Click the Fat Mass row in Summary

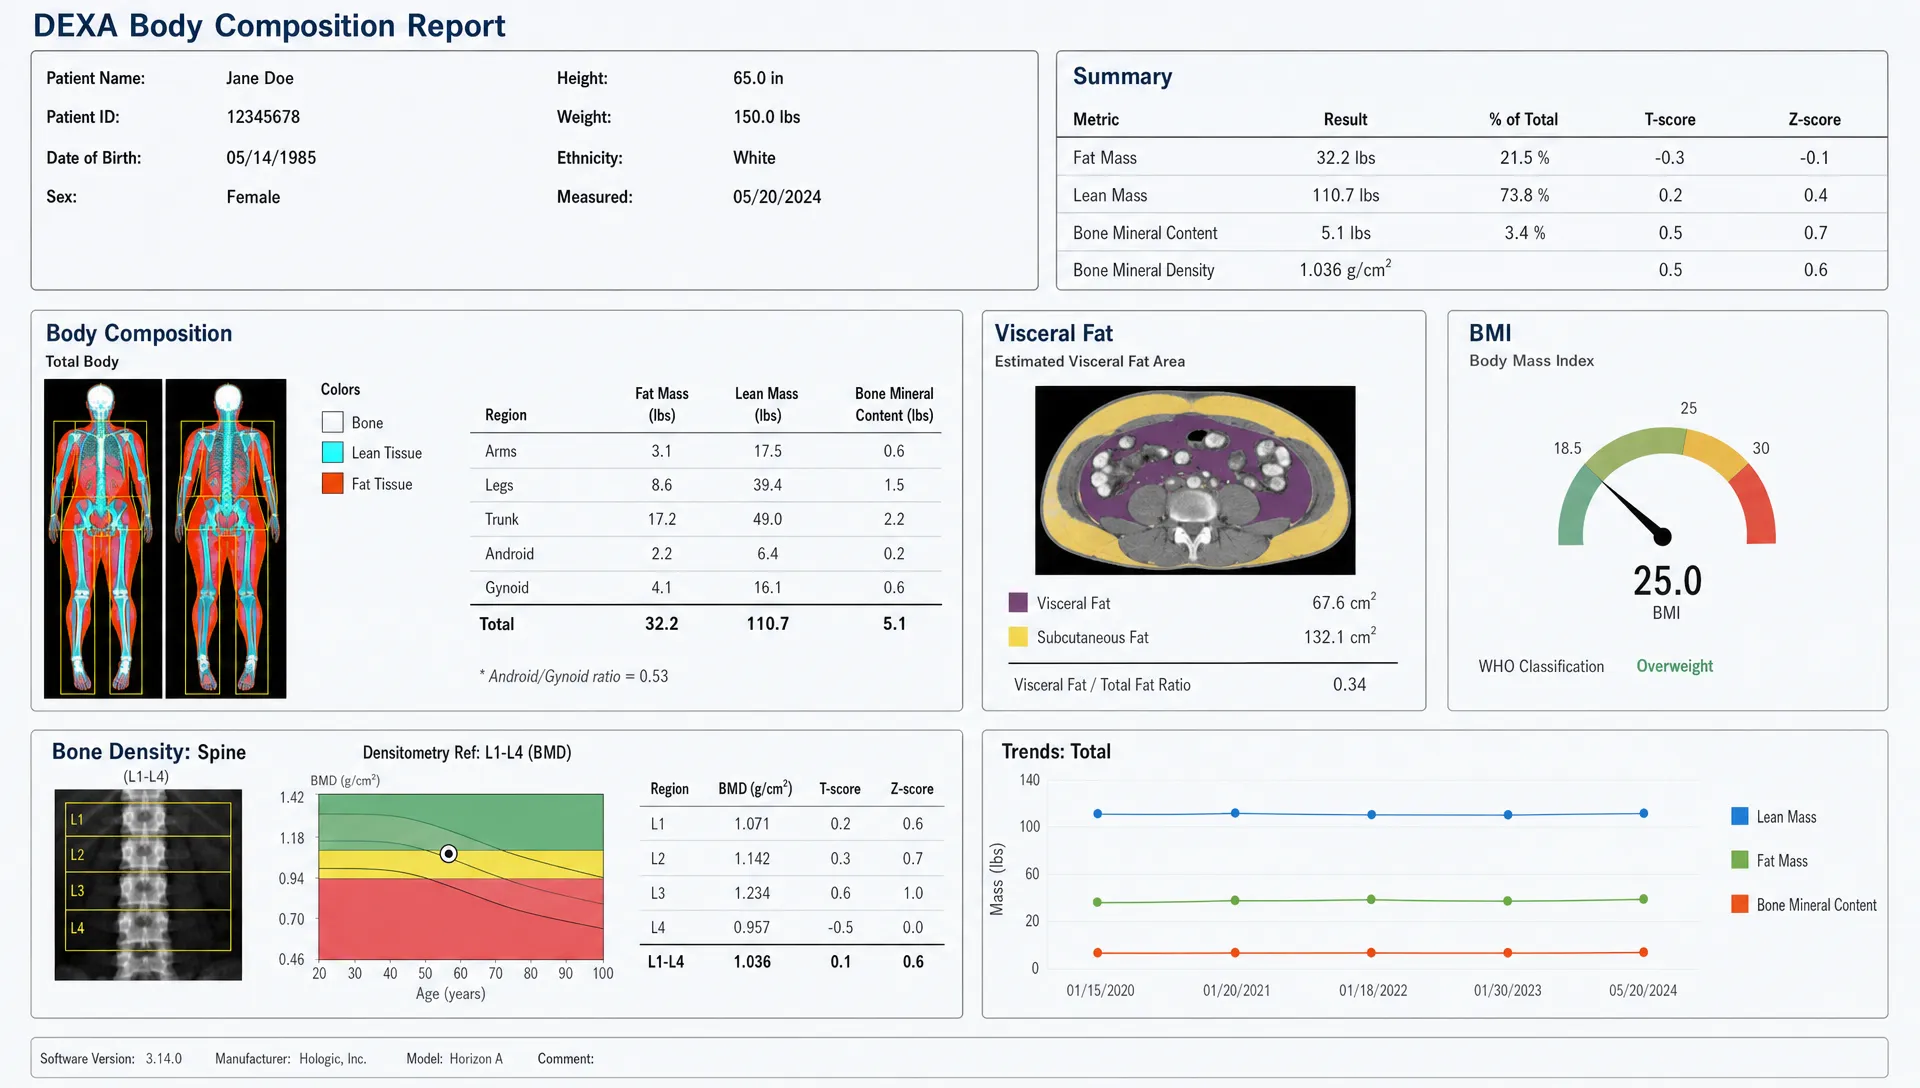click(x=1472, y=158)
